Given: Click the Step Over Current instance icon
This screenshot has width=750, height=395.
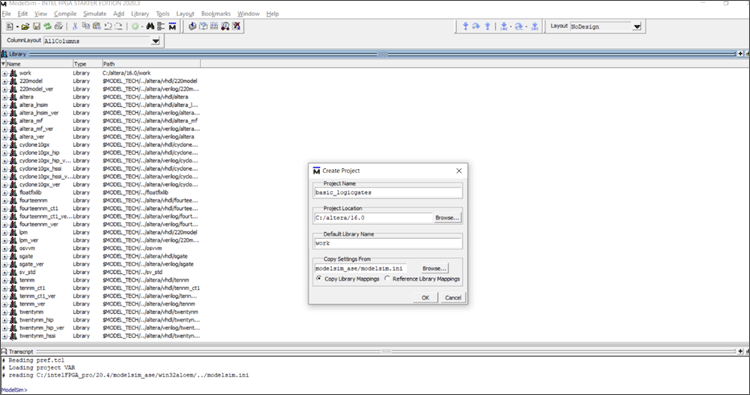Looking at the screenshot, I should pos(518,26).
